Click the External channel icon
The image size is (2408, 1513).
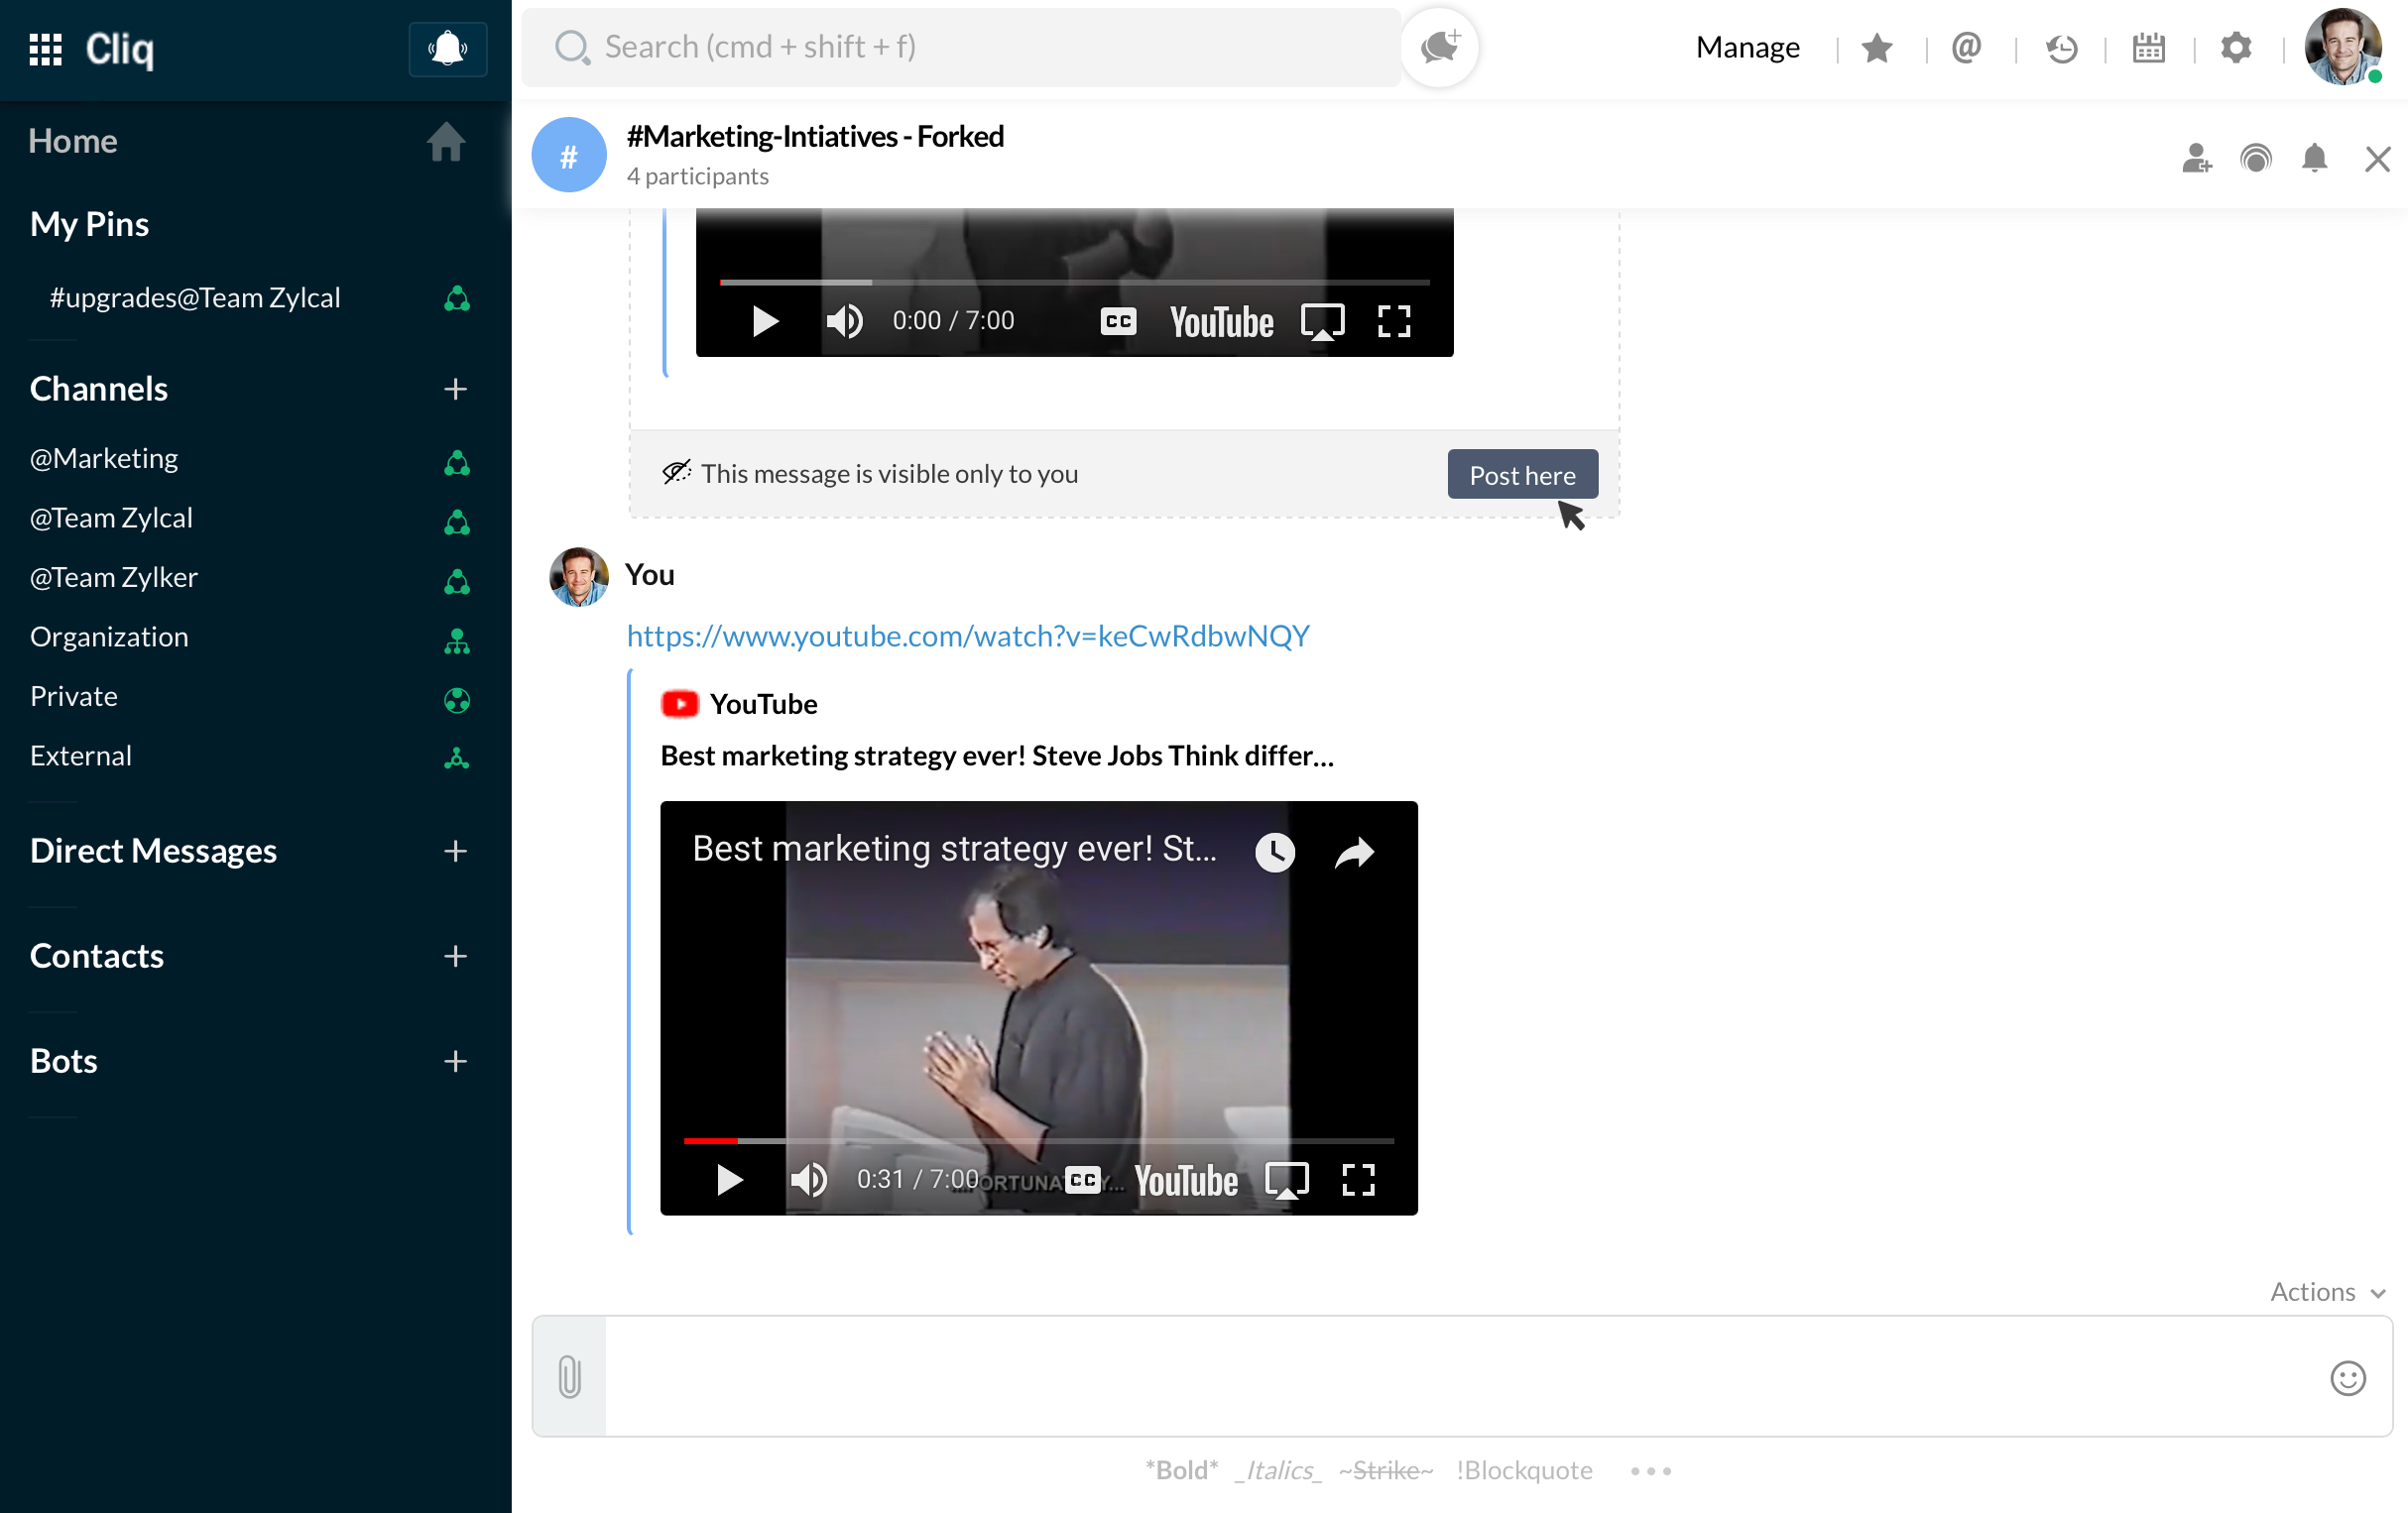pyautogui.click(x=457, y=759)
